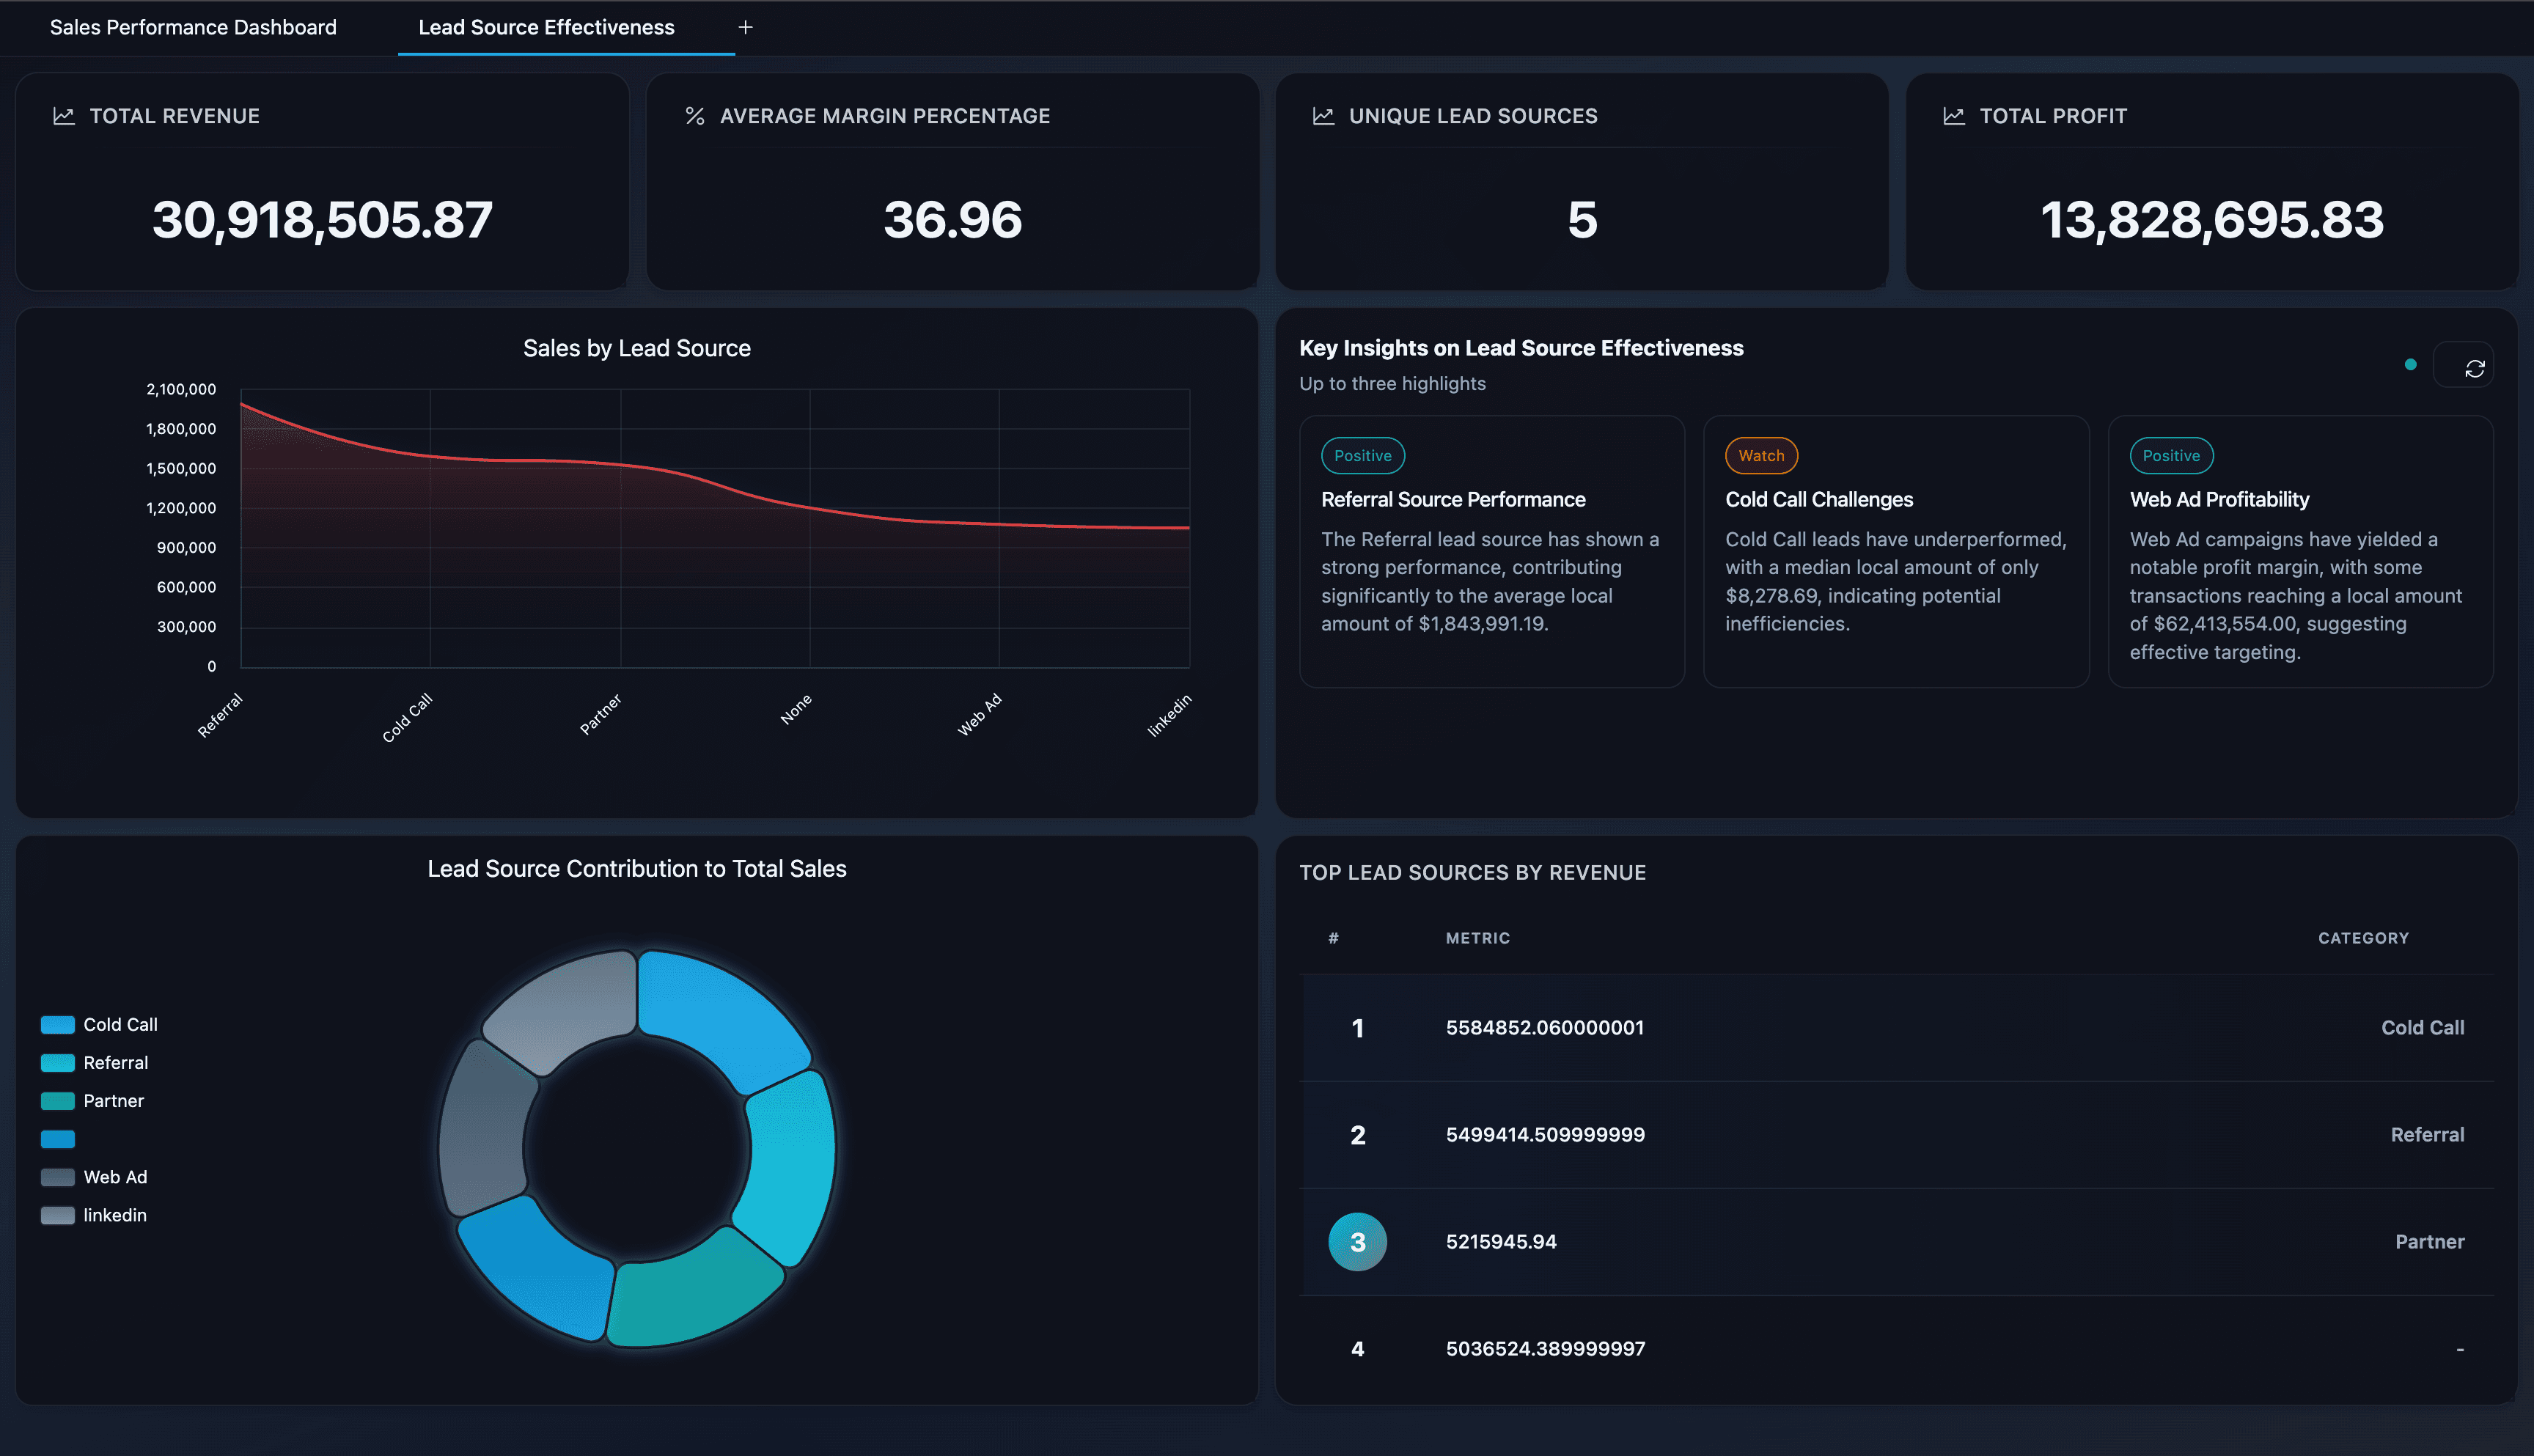Click the Watch badge on Cold Call Challenges
Viewport: 2534px width, 1456px height.
click(1761, 455)
